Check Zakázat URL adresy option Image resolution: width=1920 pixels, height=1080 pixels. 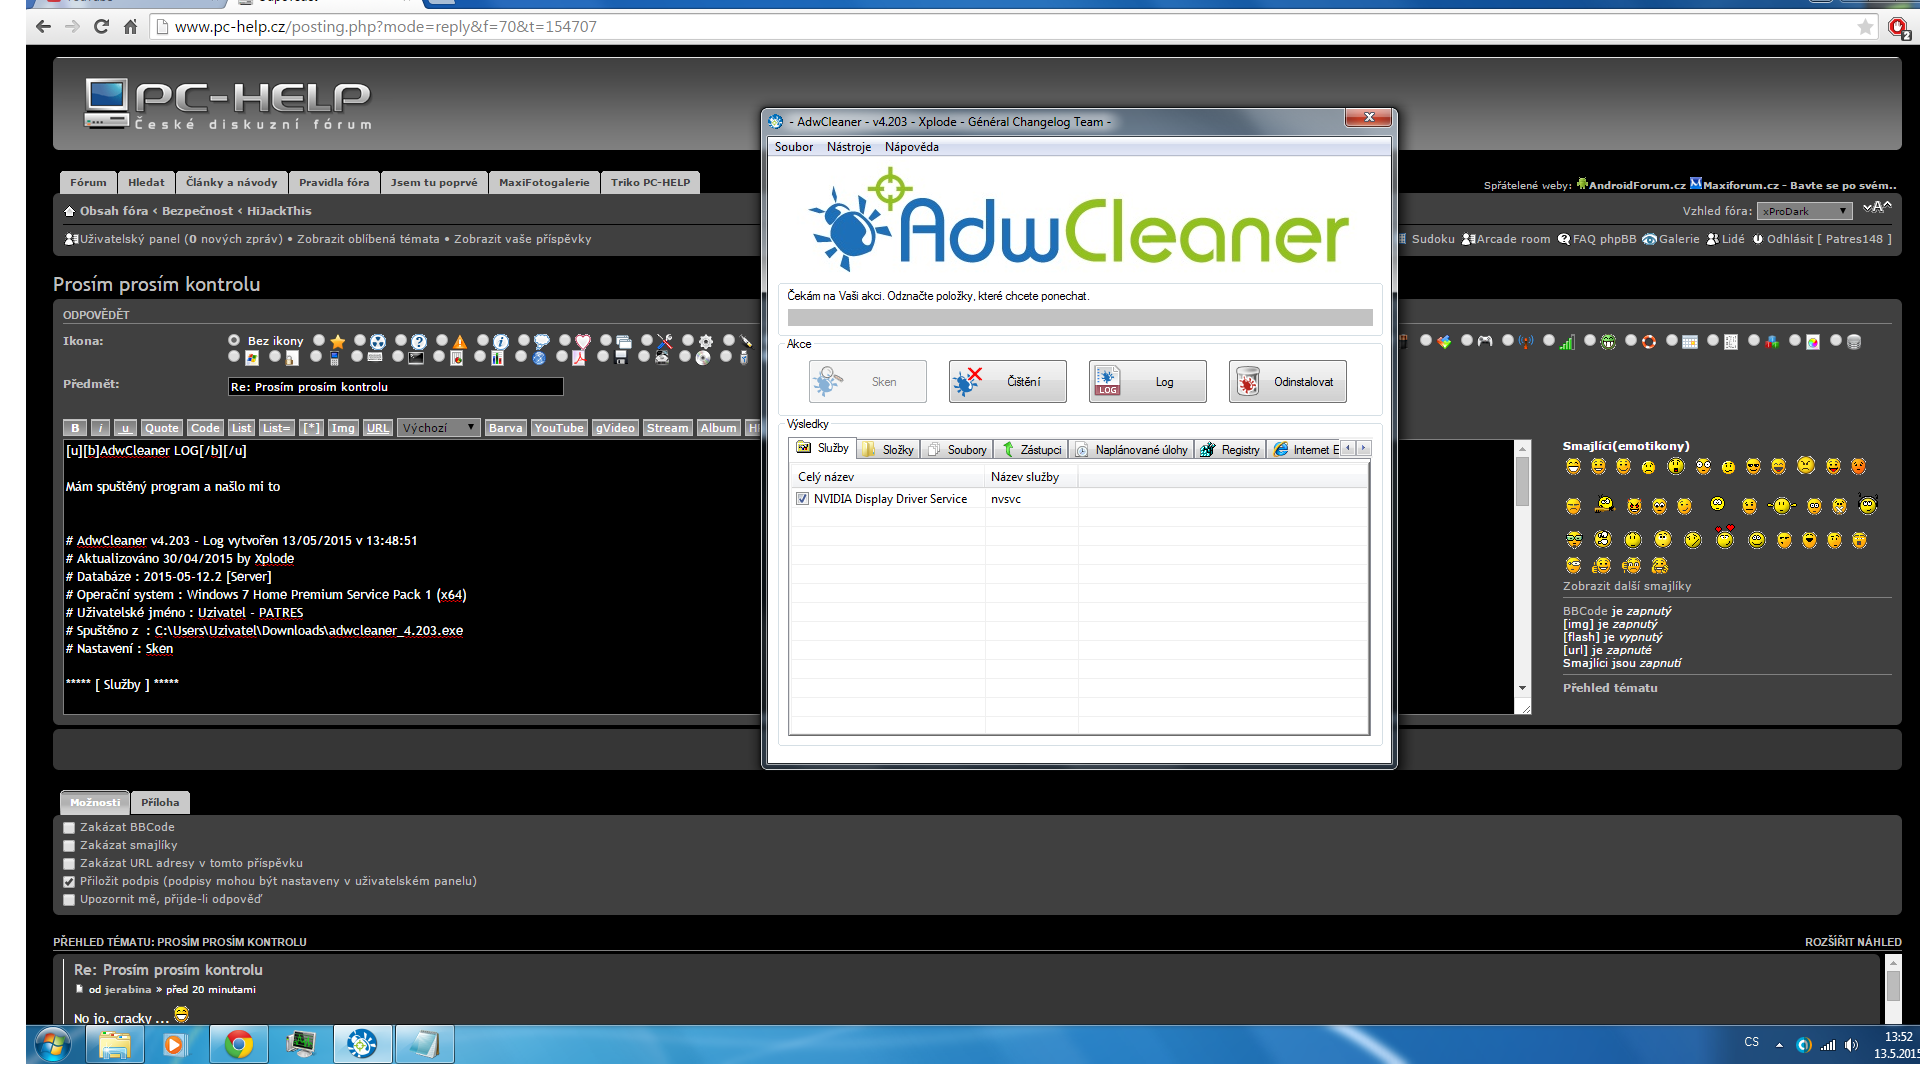point(69,864)
